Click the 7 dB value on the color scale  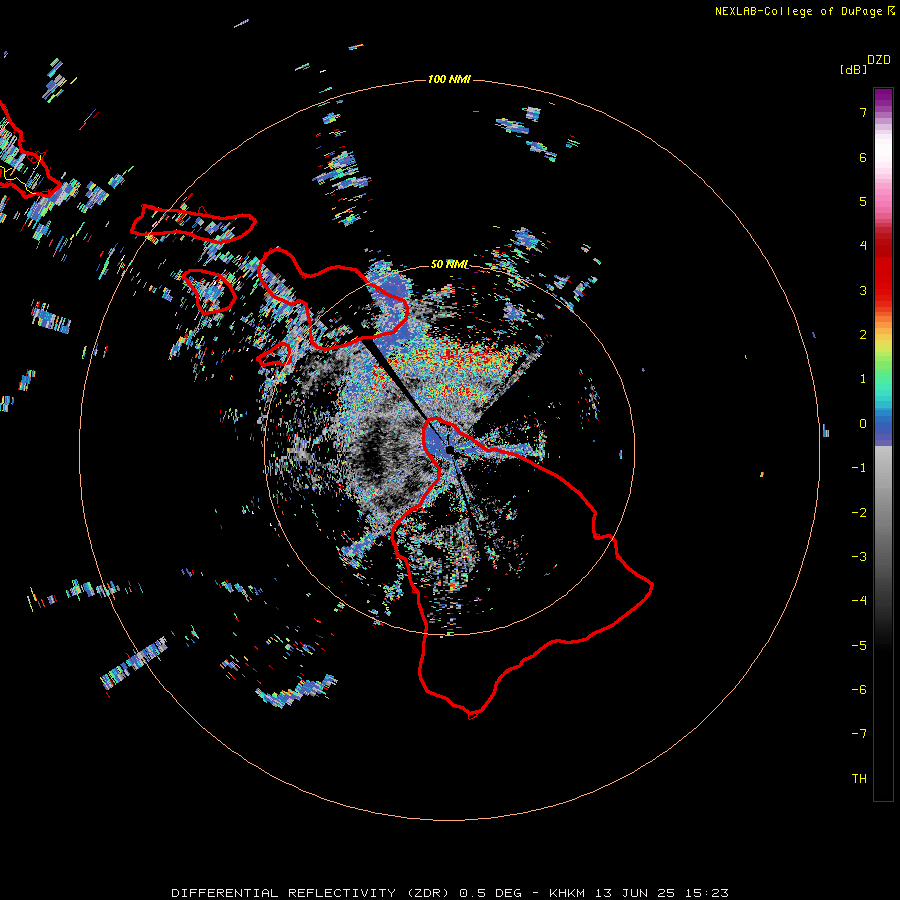[x=863, y=112]
